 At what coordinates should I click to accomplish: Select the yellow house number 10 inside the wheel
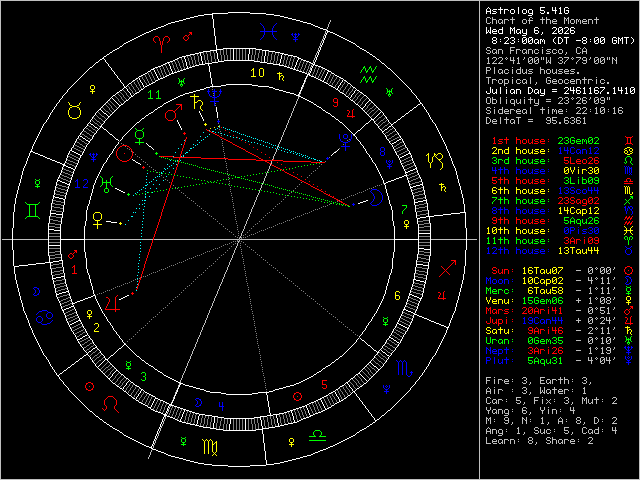pyautogui.click(x=257, y=73)
